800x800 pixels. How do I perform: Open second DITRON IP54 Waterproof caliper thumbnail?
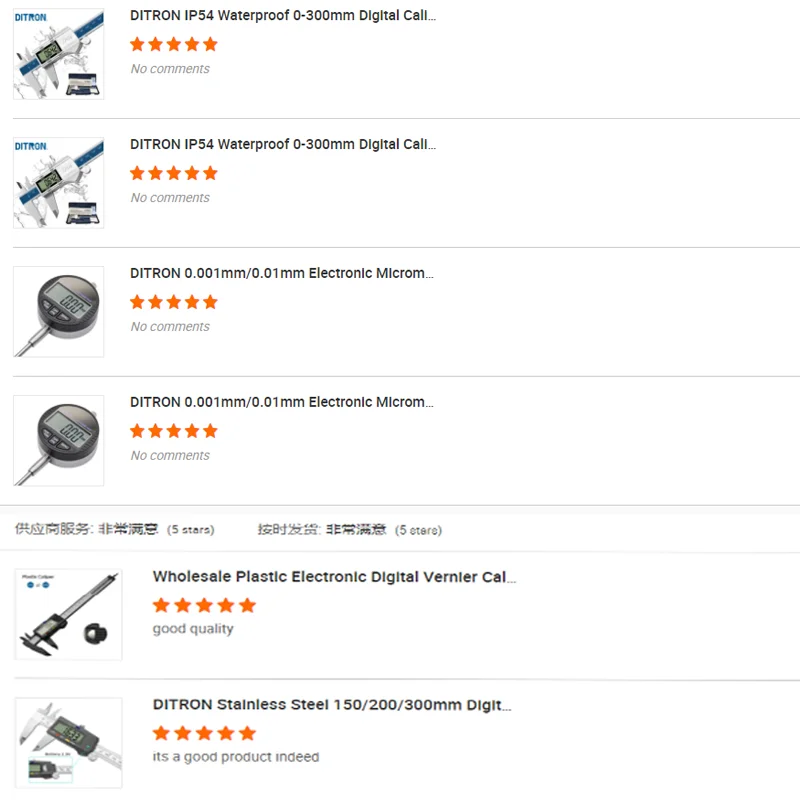59,183
